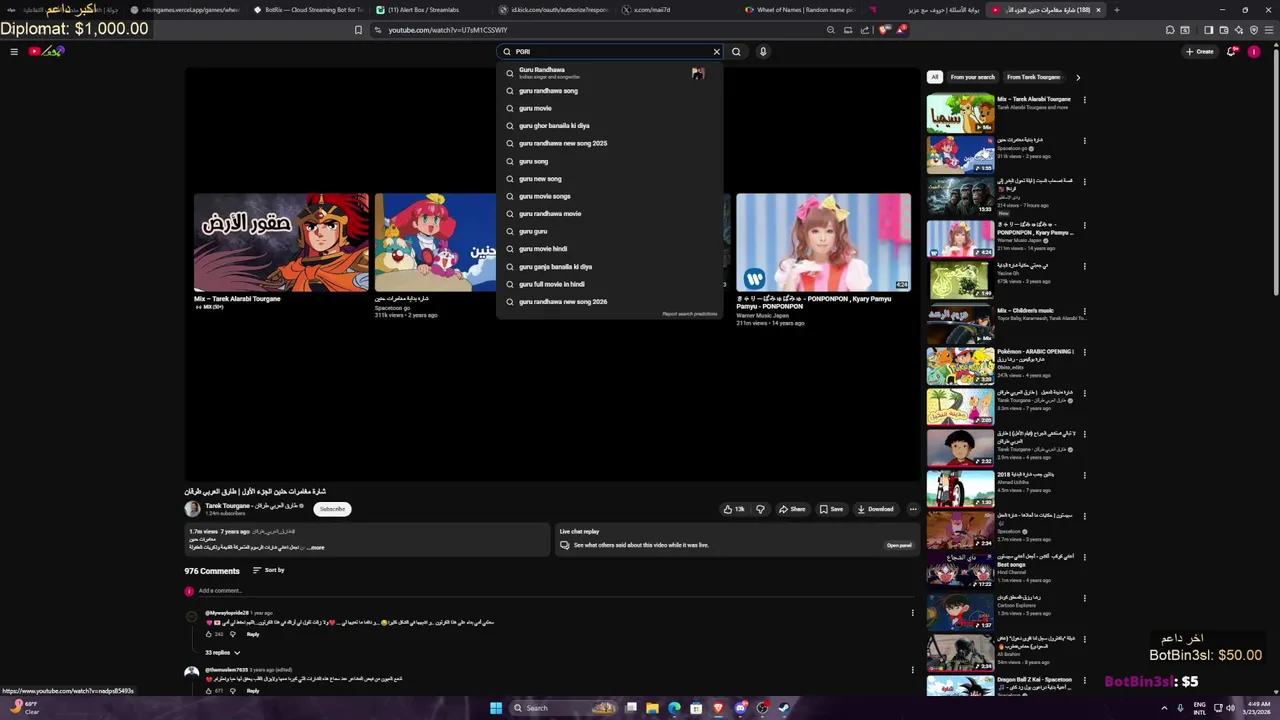Click the Share button
This screenshot has height=720, width=1280.
(792, 509)
